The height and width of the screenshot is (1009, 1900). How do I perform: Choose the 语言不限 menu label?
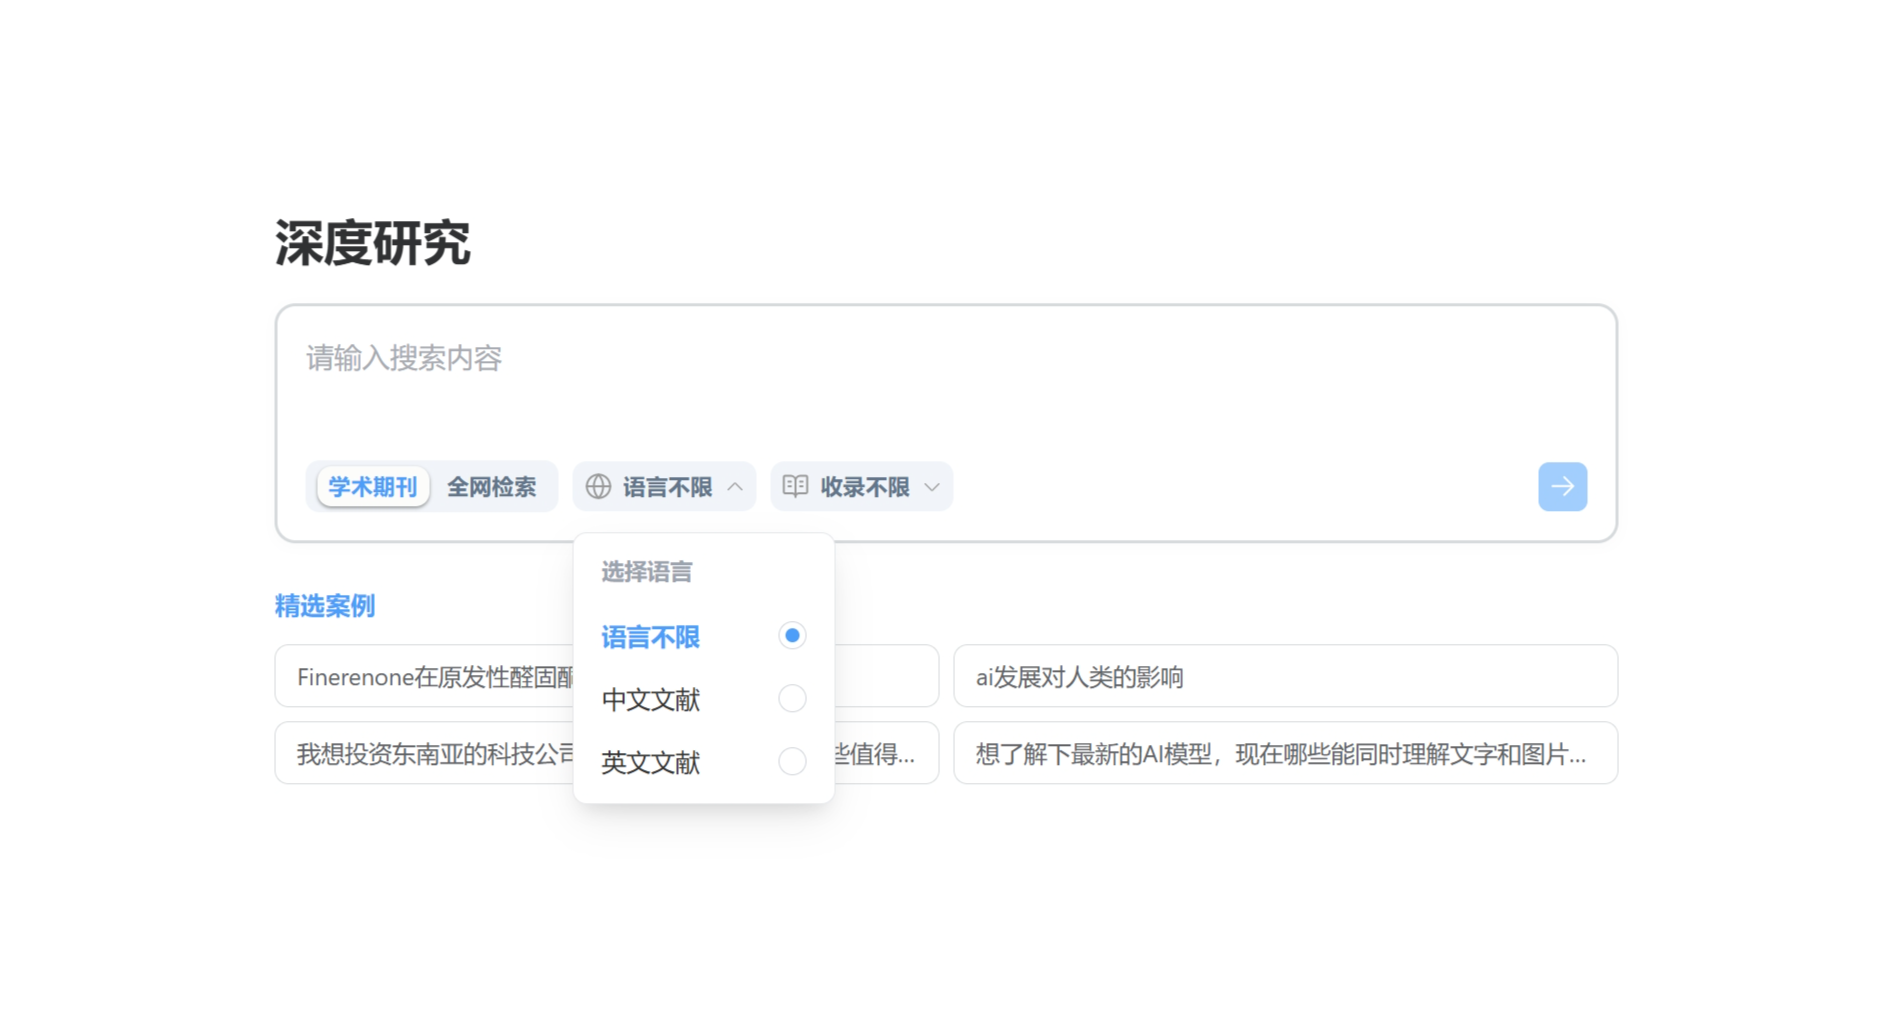coord(650,637)
